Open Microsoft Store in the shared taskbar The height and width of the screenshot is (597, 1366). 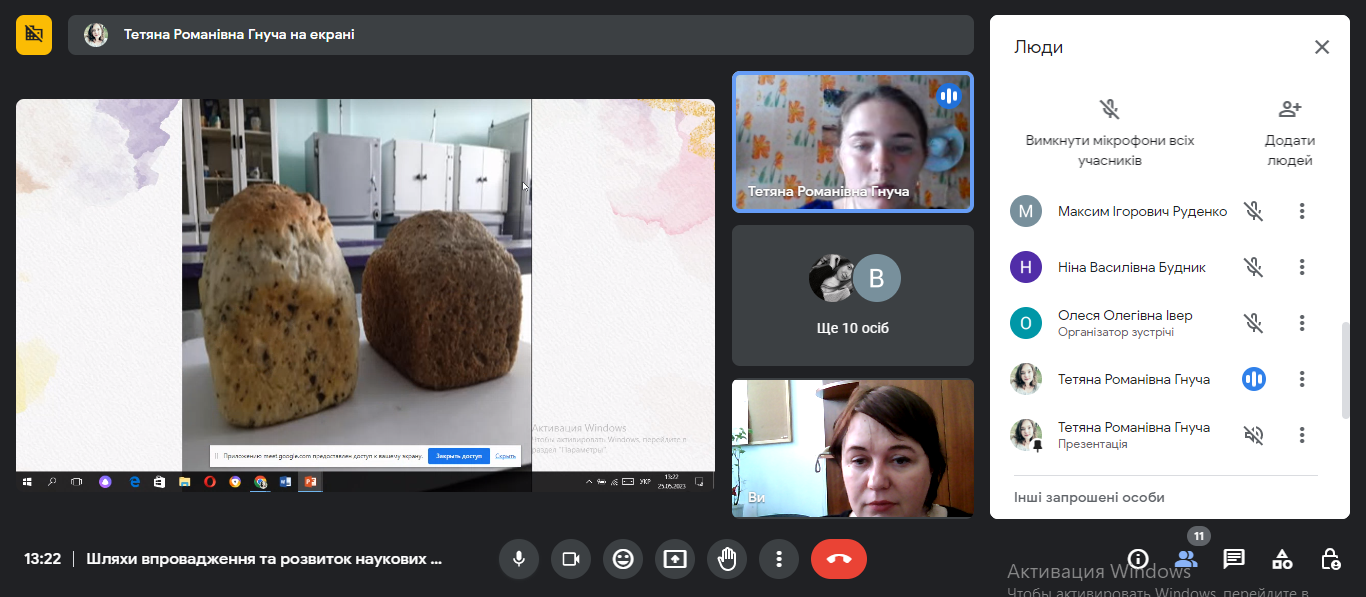159,482
